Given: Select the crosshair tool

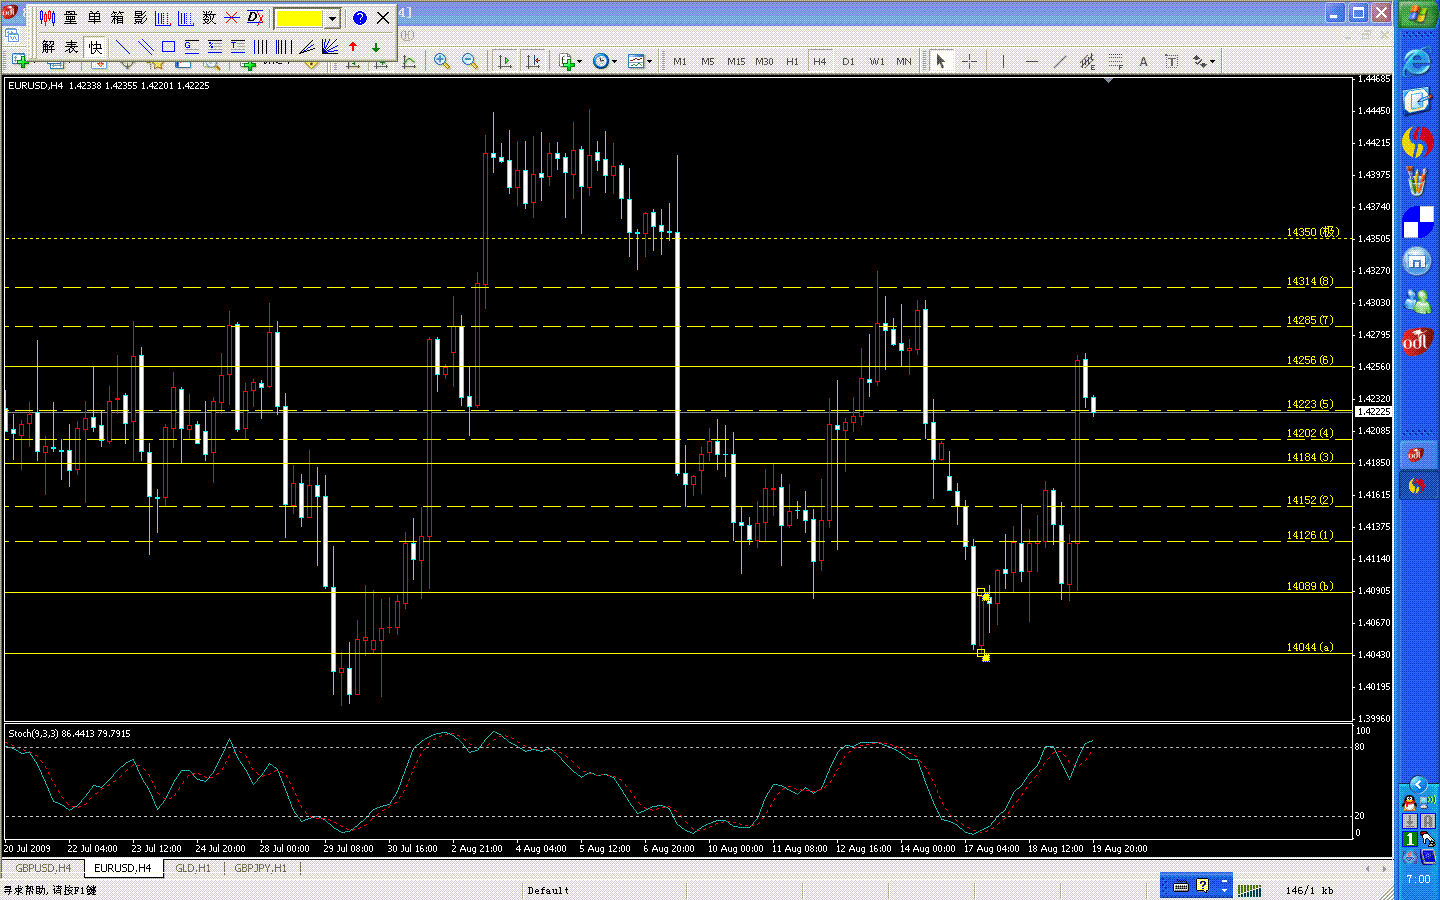Looking at the screenshot, I should click(969, 61).
